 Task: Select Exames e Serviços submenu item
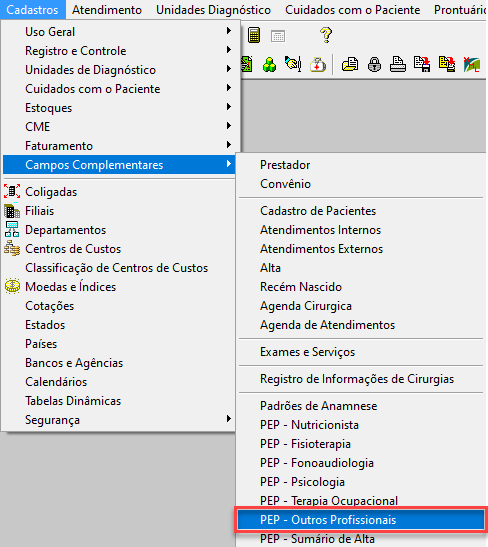361,352
